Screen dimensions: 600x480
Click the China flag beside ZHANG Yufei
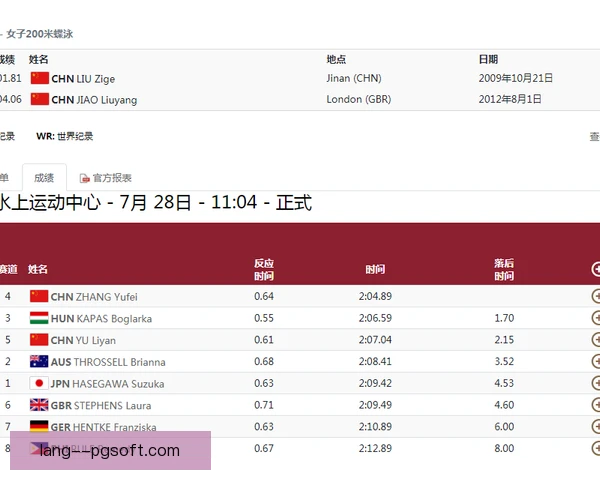point(39,296)
